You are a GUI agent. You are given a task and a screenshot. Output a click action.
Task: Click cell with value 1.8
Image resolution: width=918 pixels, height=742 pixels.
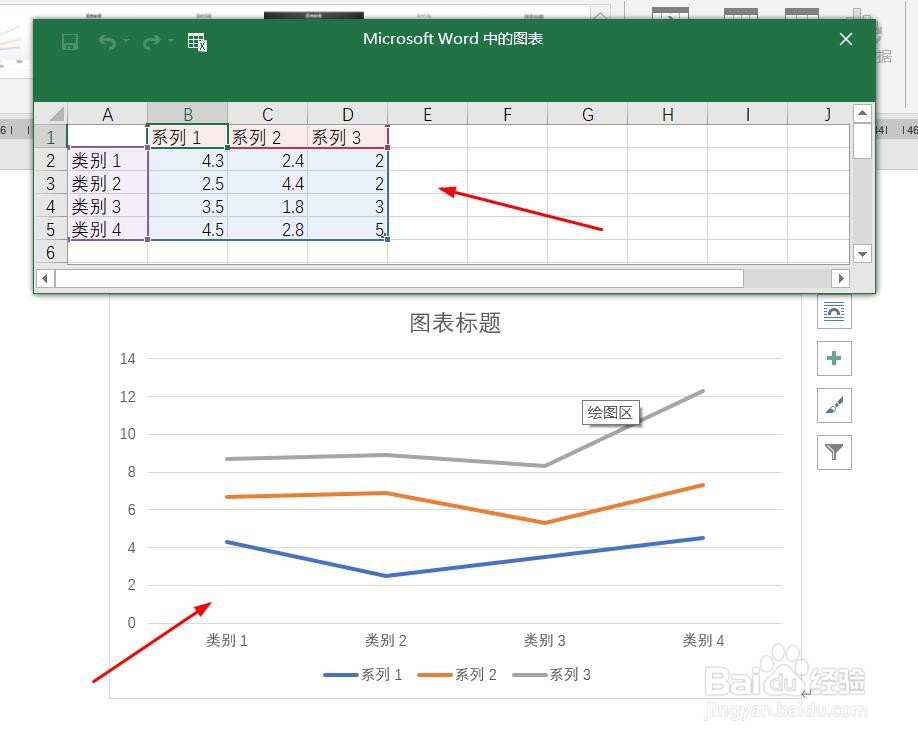[268, 206]
